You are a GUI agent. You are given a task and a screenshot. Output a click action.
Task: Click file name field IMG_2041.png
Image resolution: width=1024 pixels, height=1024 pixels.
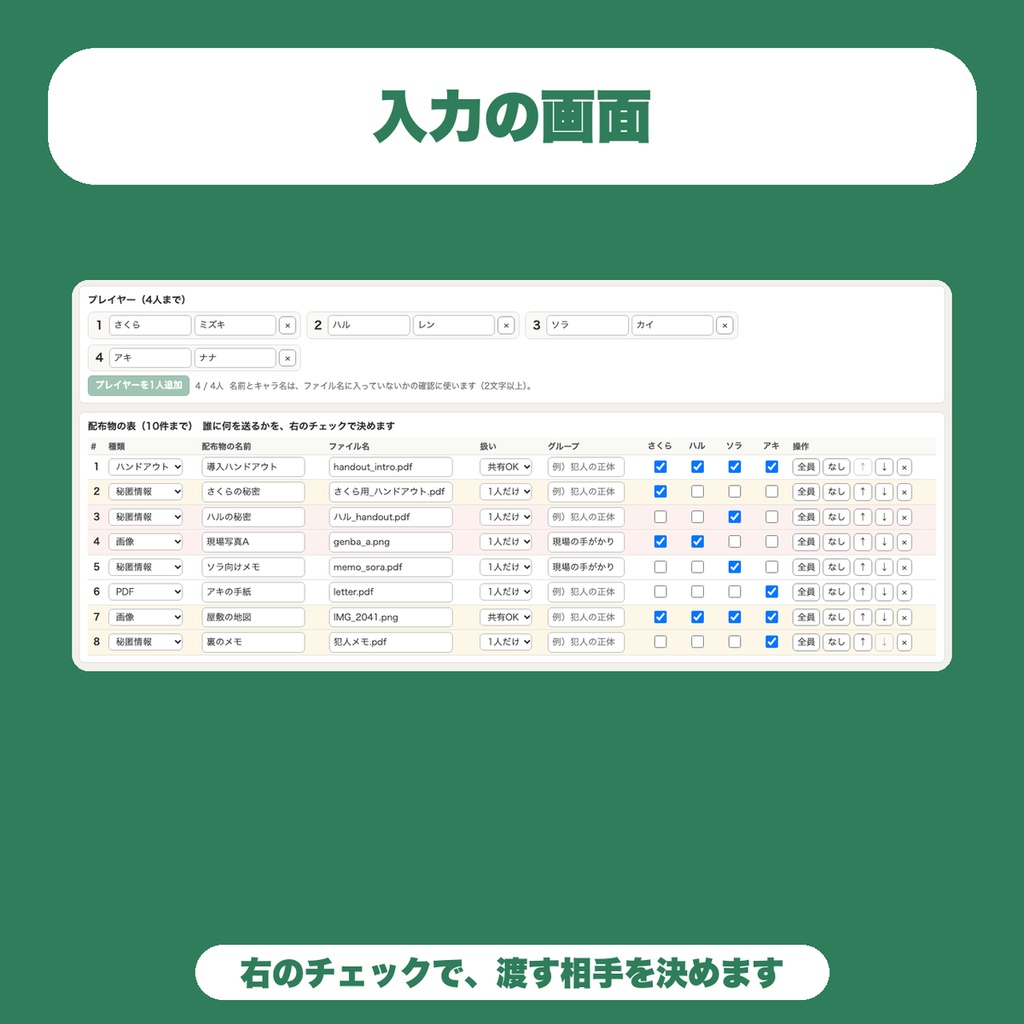tap(391, 617)
